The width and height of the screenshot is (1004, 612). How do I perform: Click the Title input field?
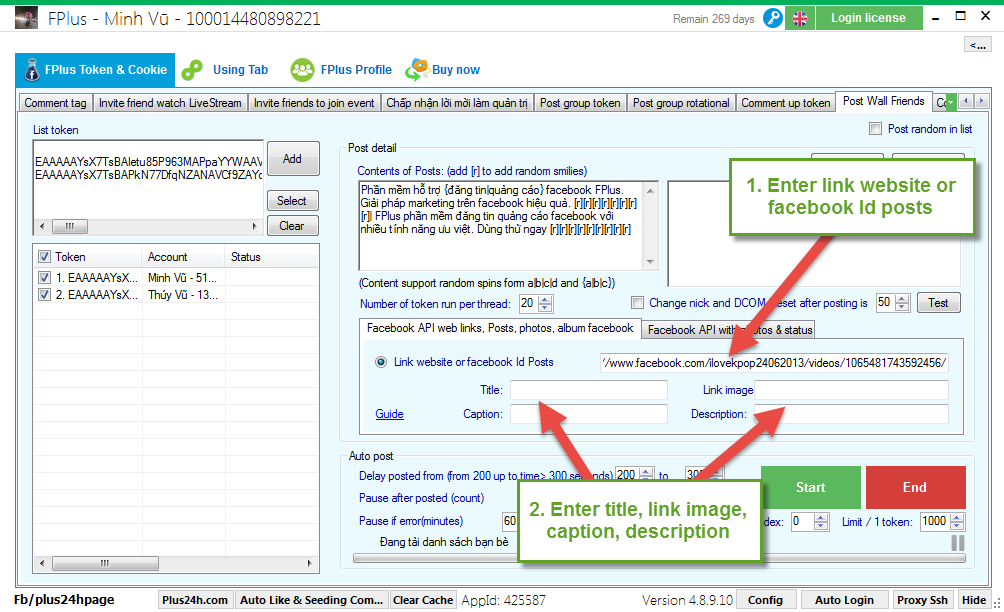point(588,390)
